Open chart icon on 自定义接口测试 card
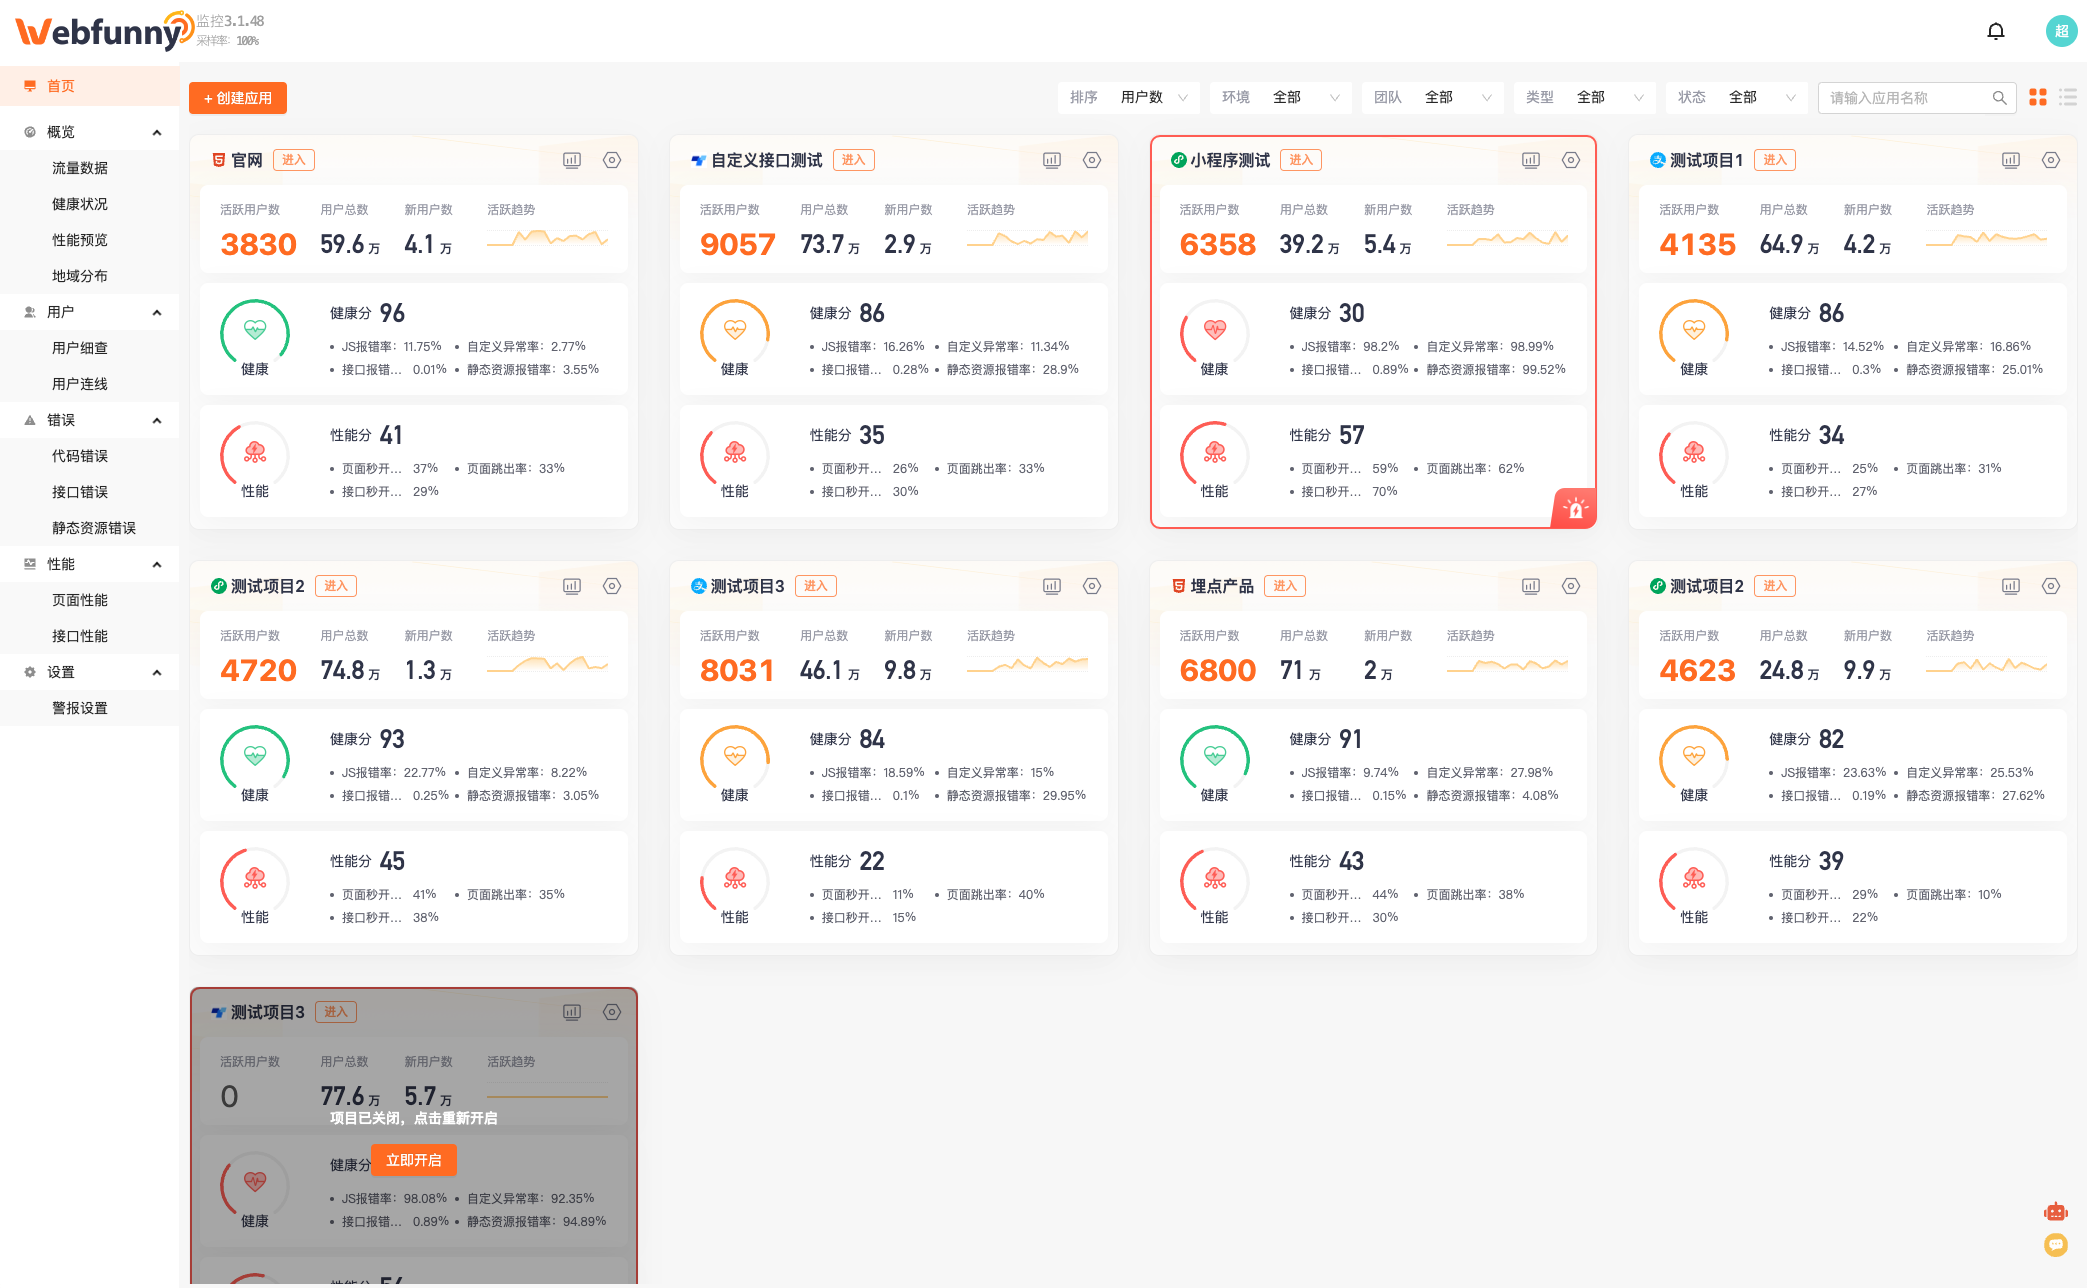The width and height of the screenshot is (2087, 1288). 1052,160
